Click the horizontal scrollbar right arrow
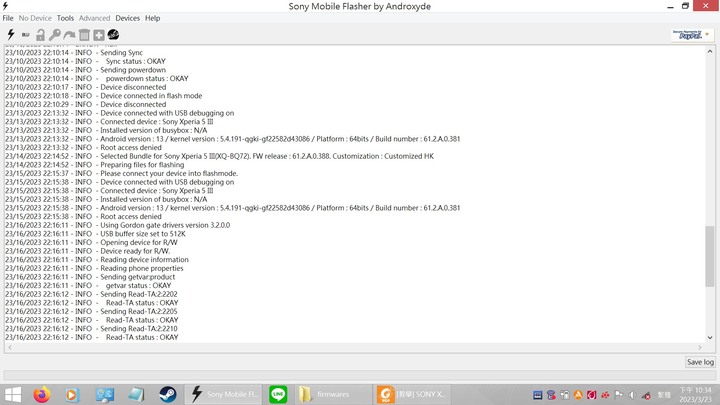 [x=700, y=348]
